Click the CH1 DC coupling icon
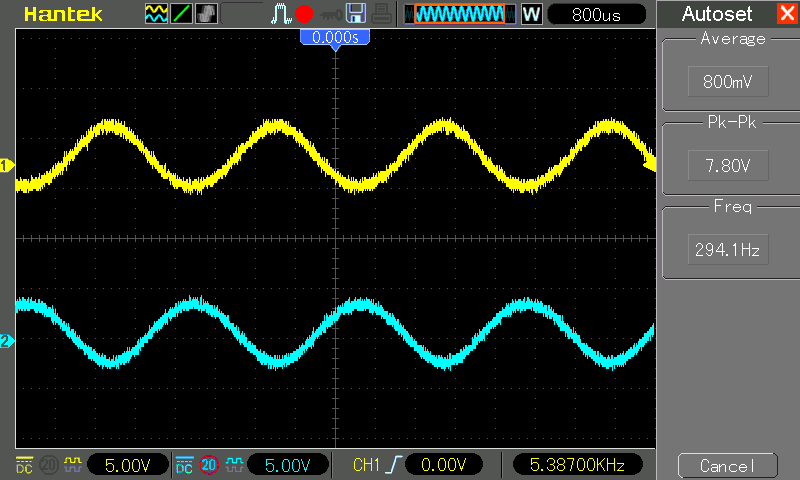 pyautogui.click(x=24, y=465)
